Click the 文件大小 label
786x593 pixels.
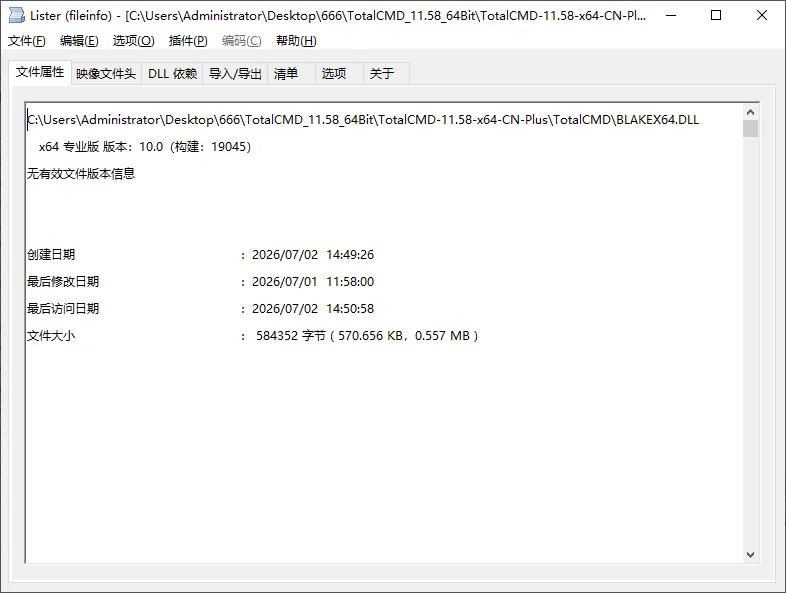click(x=51, y=336)
